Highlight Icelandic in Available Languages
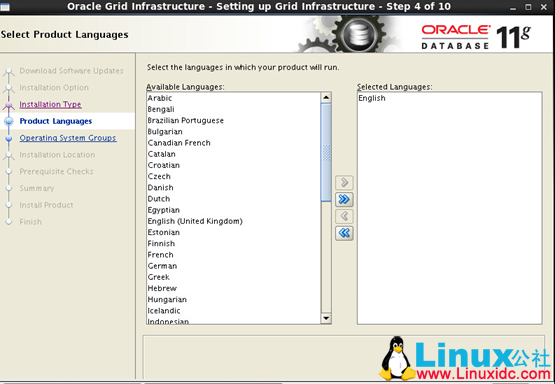The height and width of the screenshot is (384, 555). coord(234,311)
